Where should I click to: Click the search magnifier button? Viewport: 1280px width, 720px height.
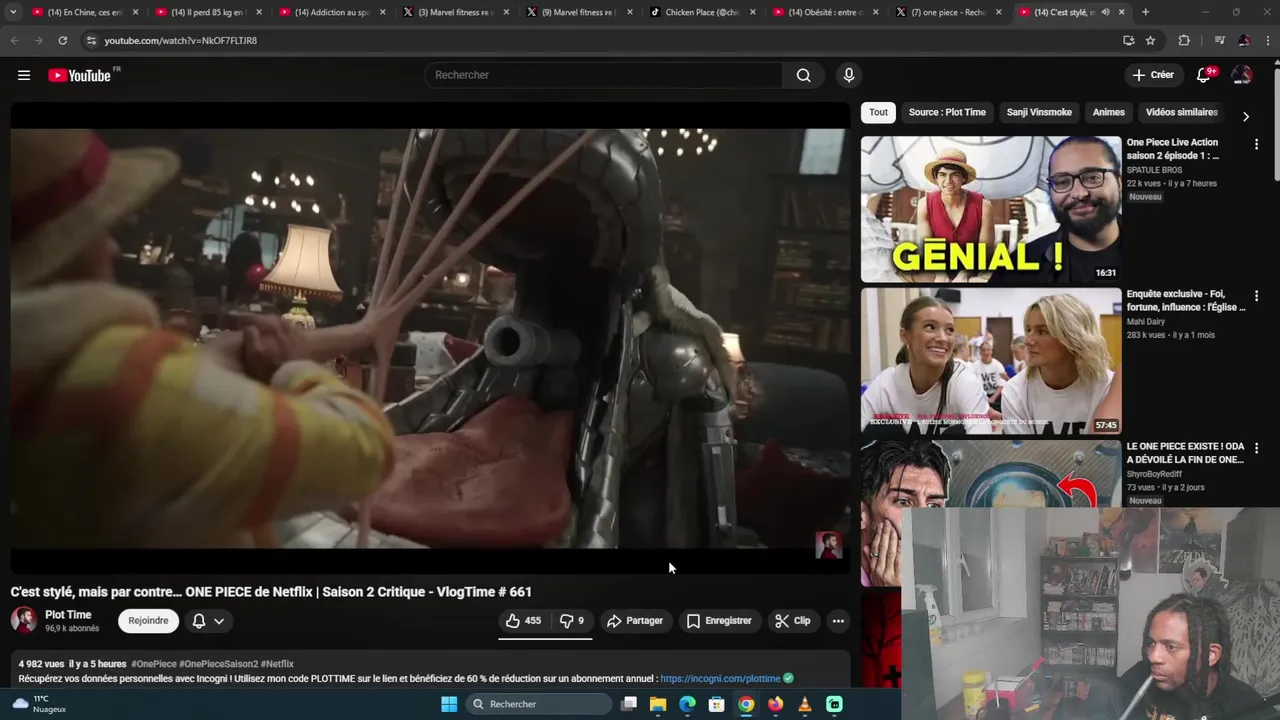click(804, 75)
